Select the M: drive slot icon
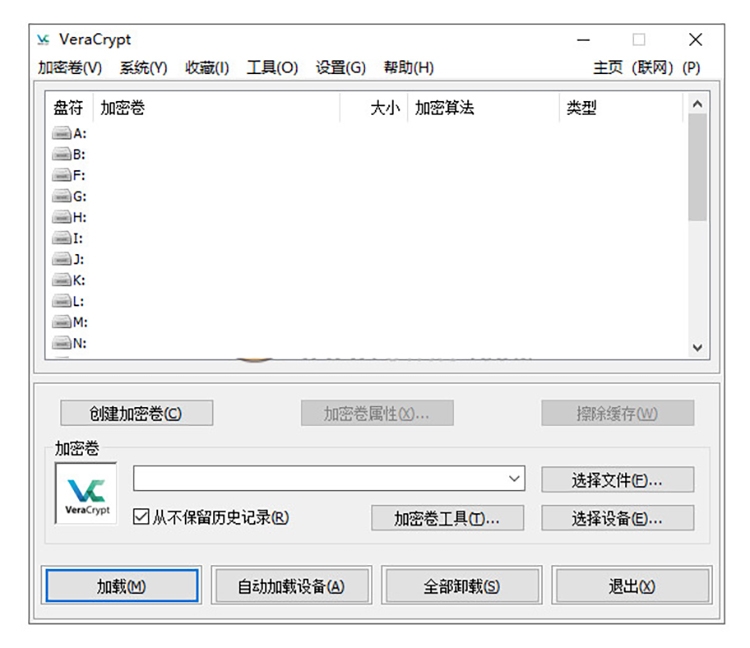The image size is (750, 648). (x=62, y=322)
